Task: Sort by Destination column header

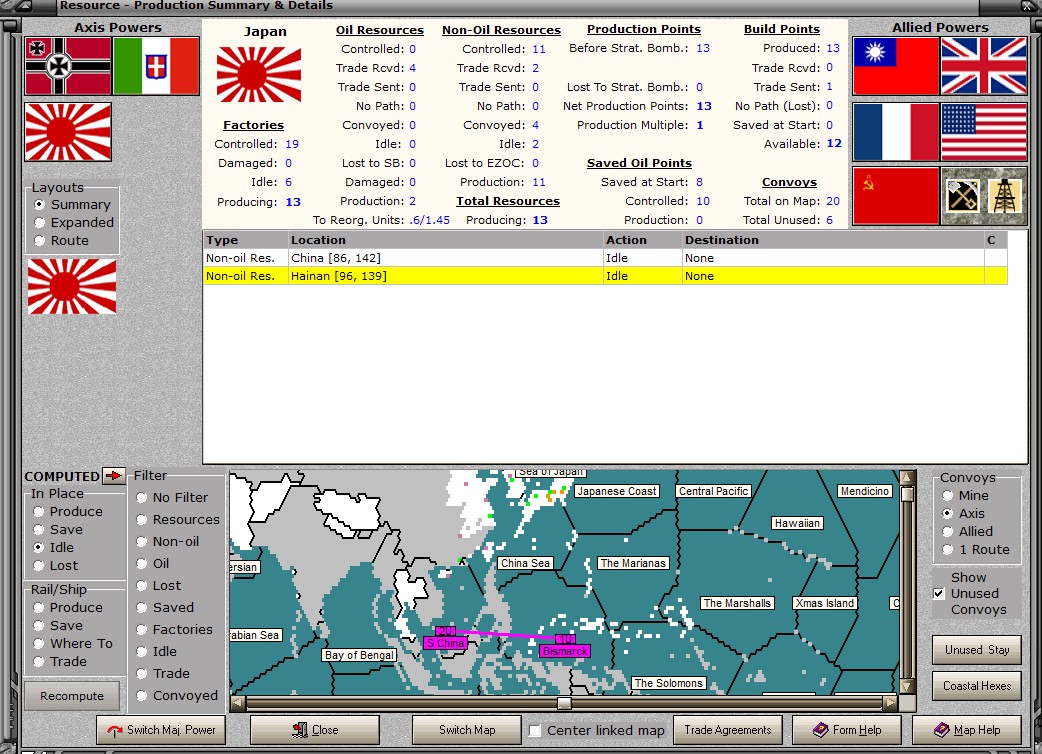Action: click(x=833, y=240)
